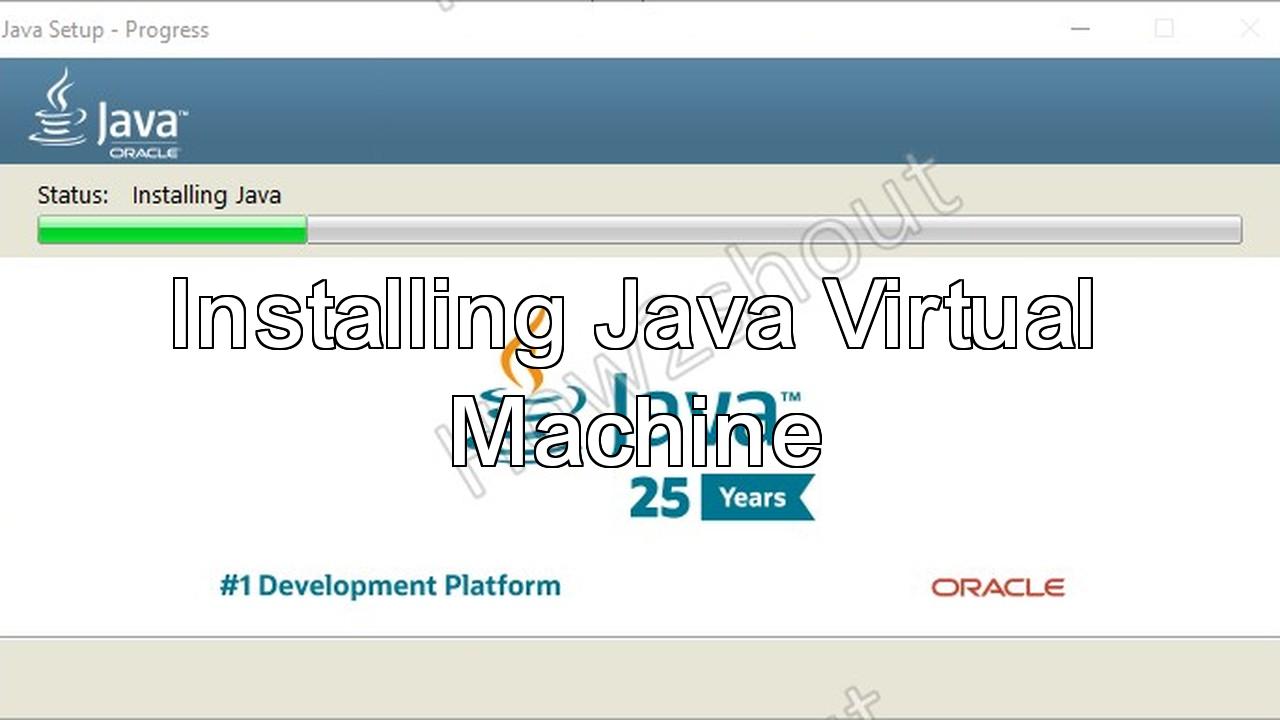Click the word Machine in overlay heading
Image resolution: width=1280 pixels, height=720 pixels.
coord(635,432)
